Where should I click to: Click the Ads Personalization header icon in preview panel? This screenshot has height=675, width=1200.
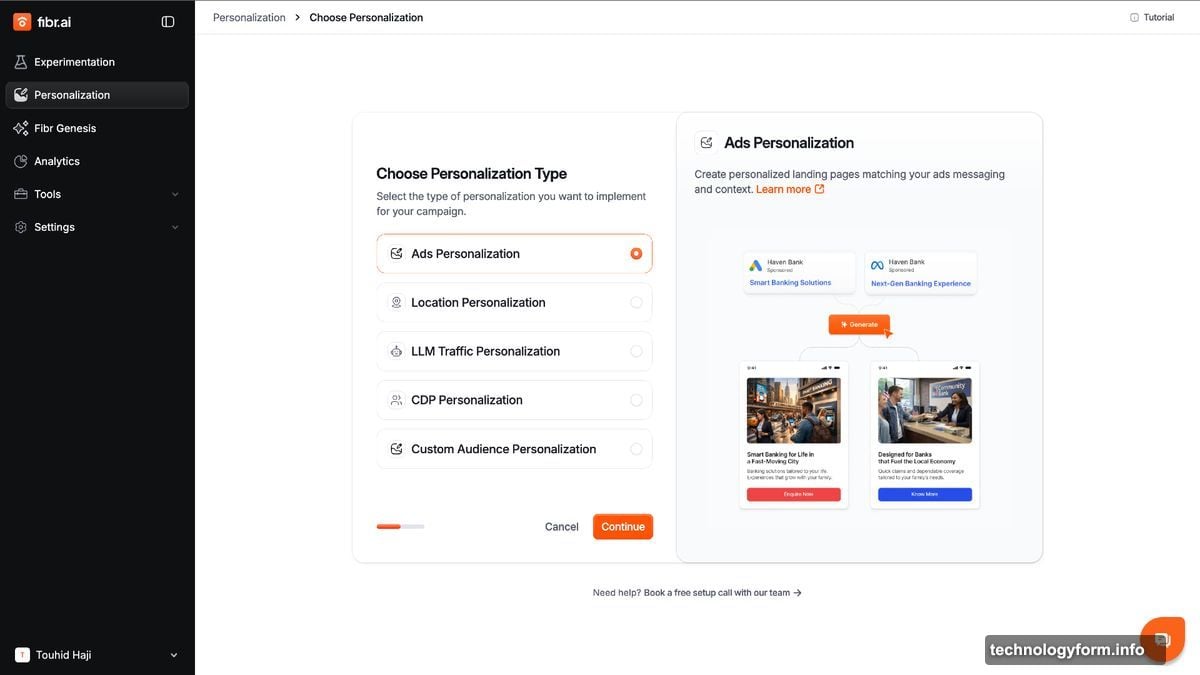[706, 143]
